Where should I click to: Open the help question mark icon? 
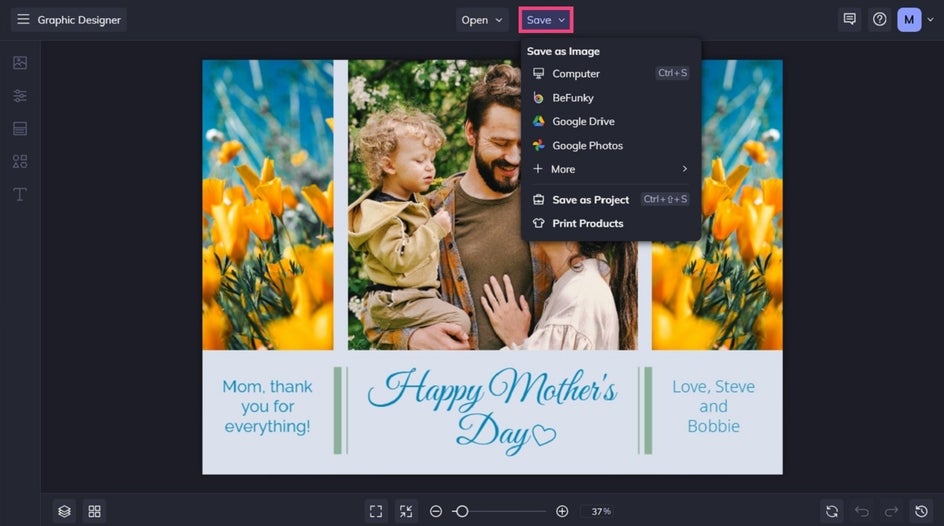(x=880, y=19)
